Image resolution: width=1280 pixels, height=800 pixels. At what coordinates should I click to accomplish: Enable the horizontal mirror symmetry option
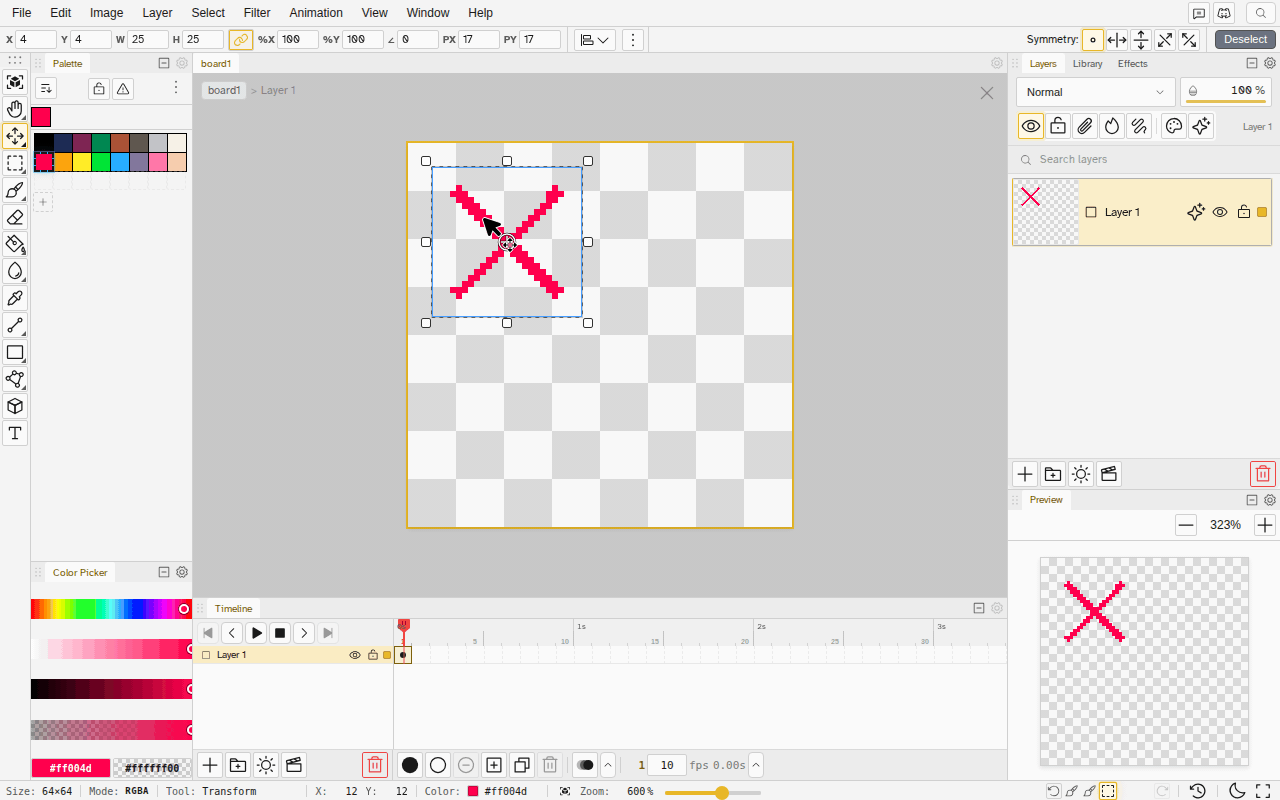point(1117,40)
